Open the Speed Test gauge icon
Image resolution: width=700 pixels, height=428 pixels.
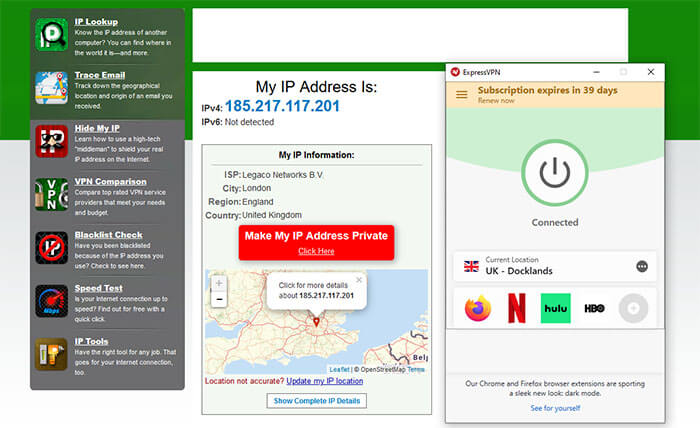pos(52,301)
